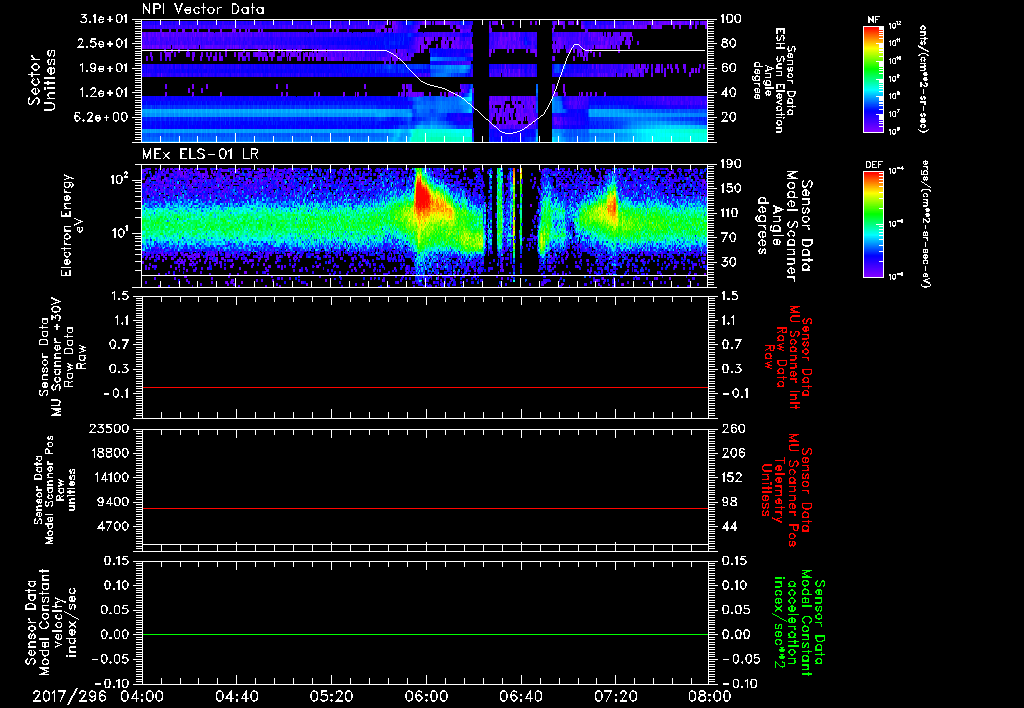Viewport: 1024px width, 708px height.
Task: Click the "98" telemetry tick label
Action: (x=728, y=502)
